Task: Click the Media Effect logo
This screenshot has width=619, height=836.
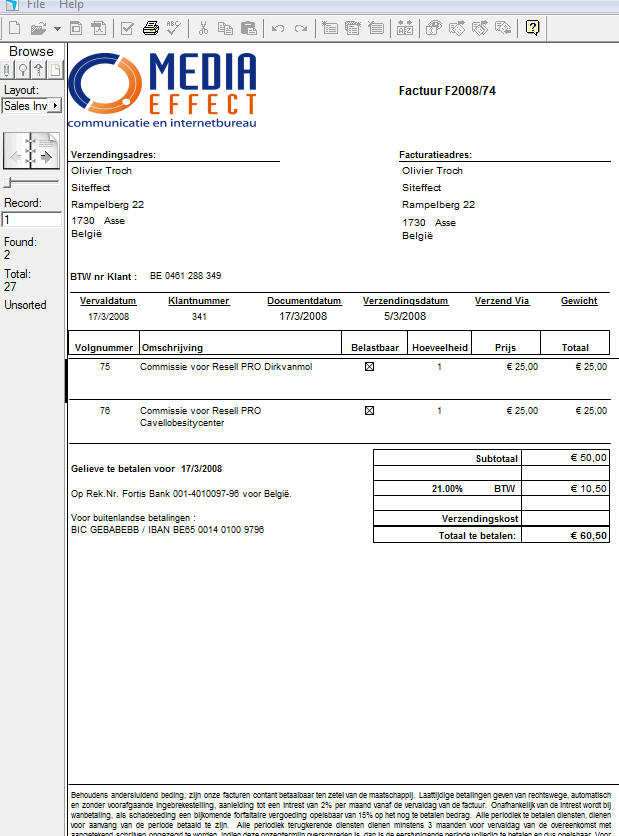Action: (x=163, y=90)
